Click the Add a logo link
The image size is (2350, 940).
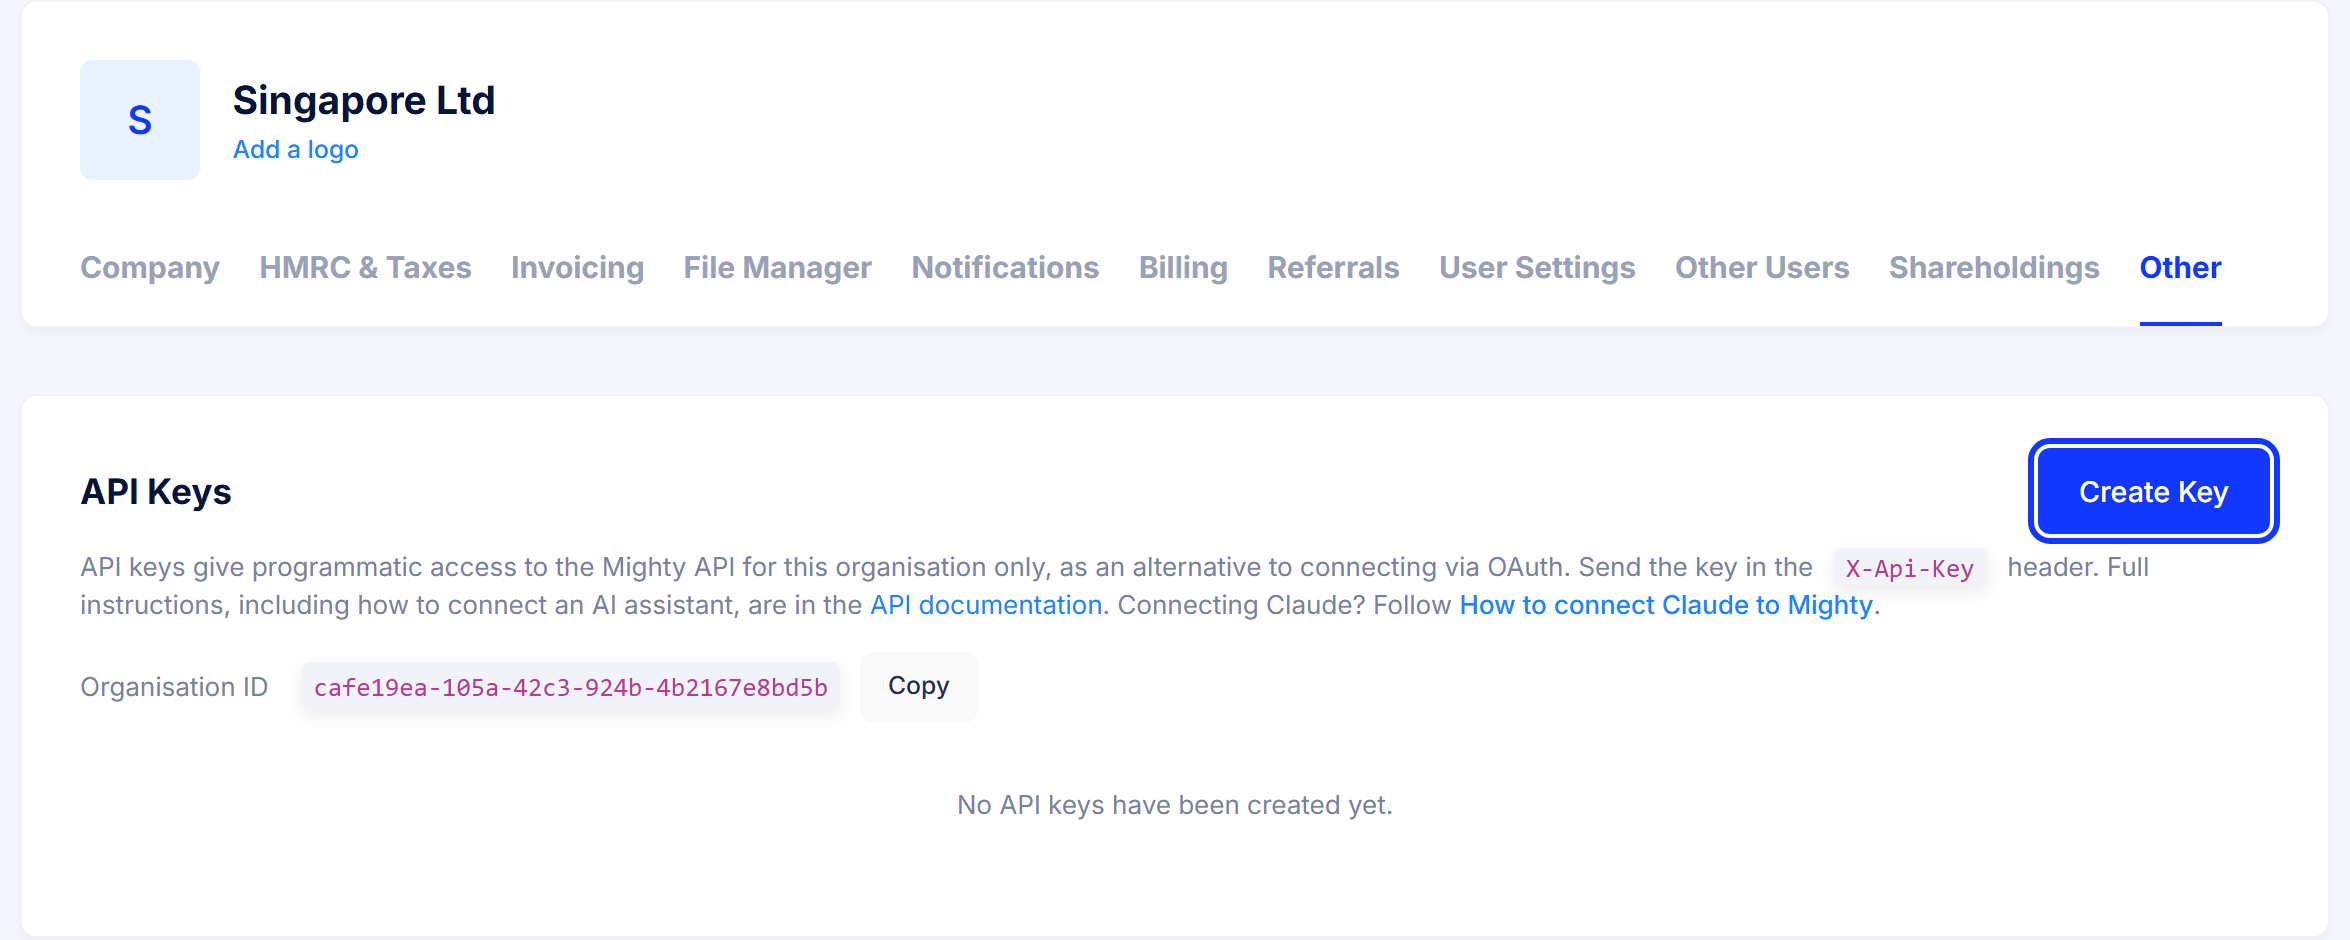click(x=295, y=149)
